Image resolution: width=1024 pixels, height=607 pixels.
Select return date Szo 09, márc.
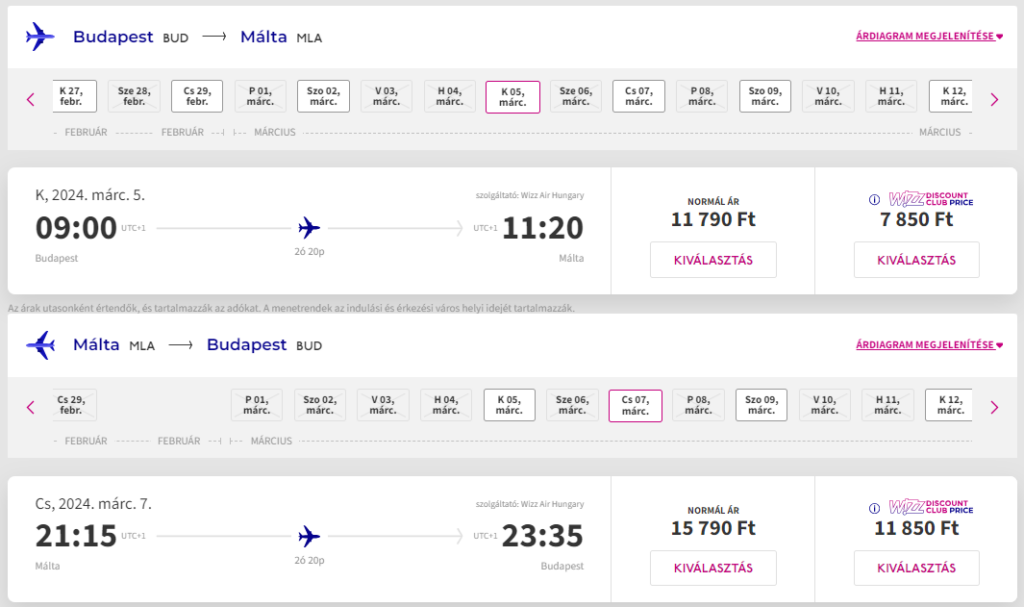coord(761,405)
